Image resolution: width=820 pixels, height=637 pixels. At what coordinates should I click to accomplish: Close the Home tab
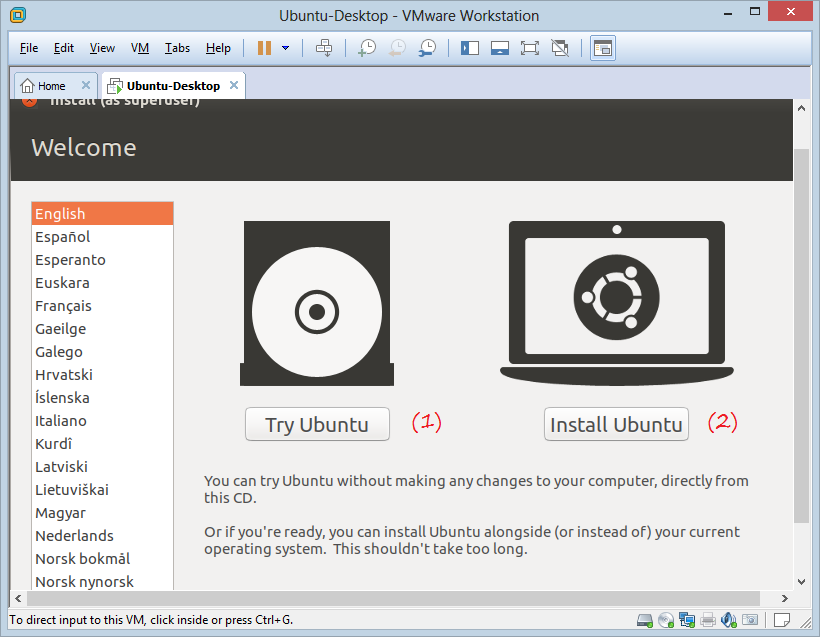[86, 85]
